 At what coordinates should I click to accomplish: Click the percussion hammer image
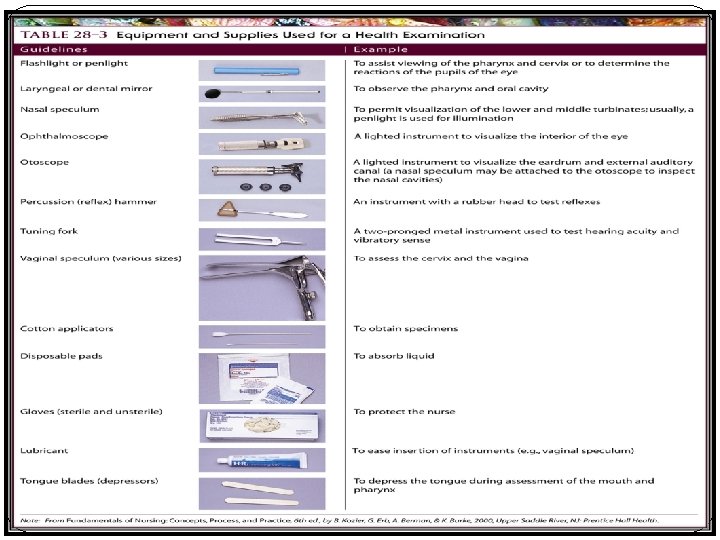click(262, 210)
